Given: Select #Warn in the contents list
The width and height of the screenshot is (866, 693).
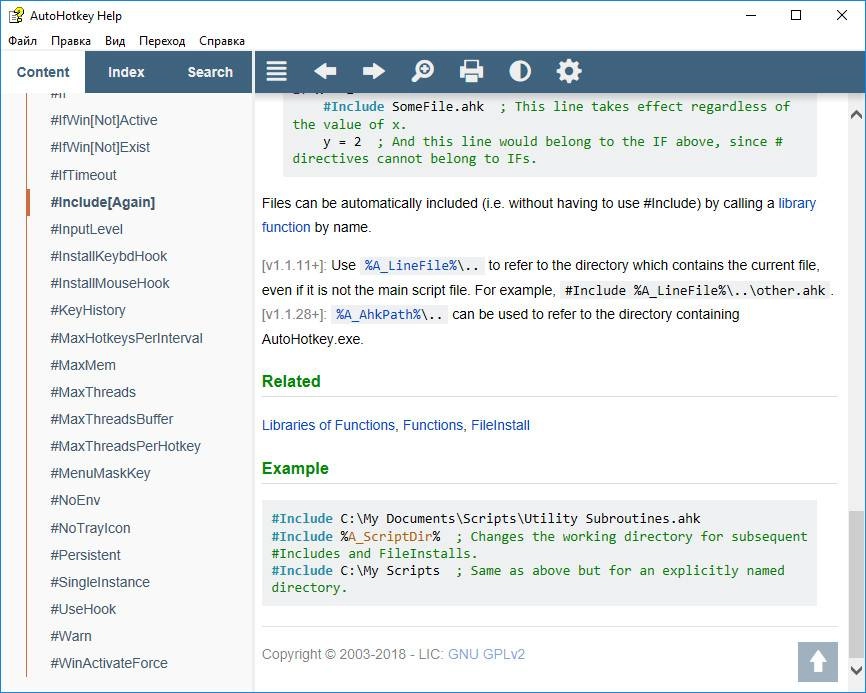Looking at the screenshot, I should tap(71, 636).
